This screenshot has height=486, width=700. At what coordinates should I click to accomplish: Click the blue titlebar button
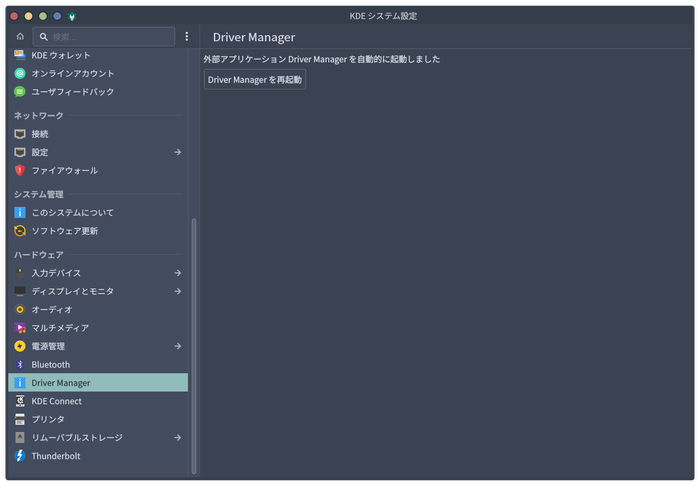point(57,16)
